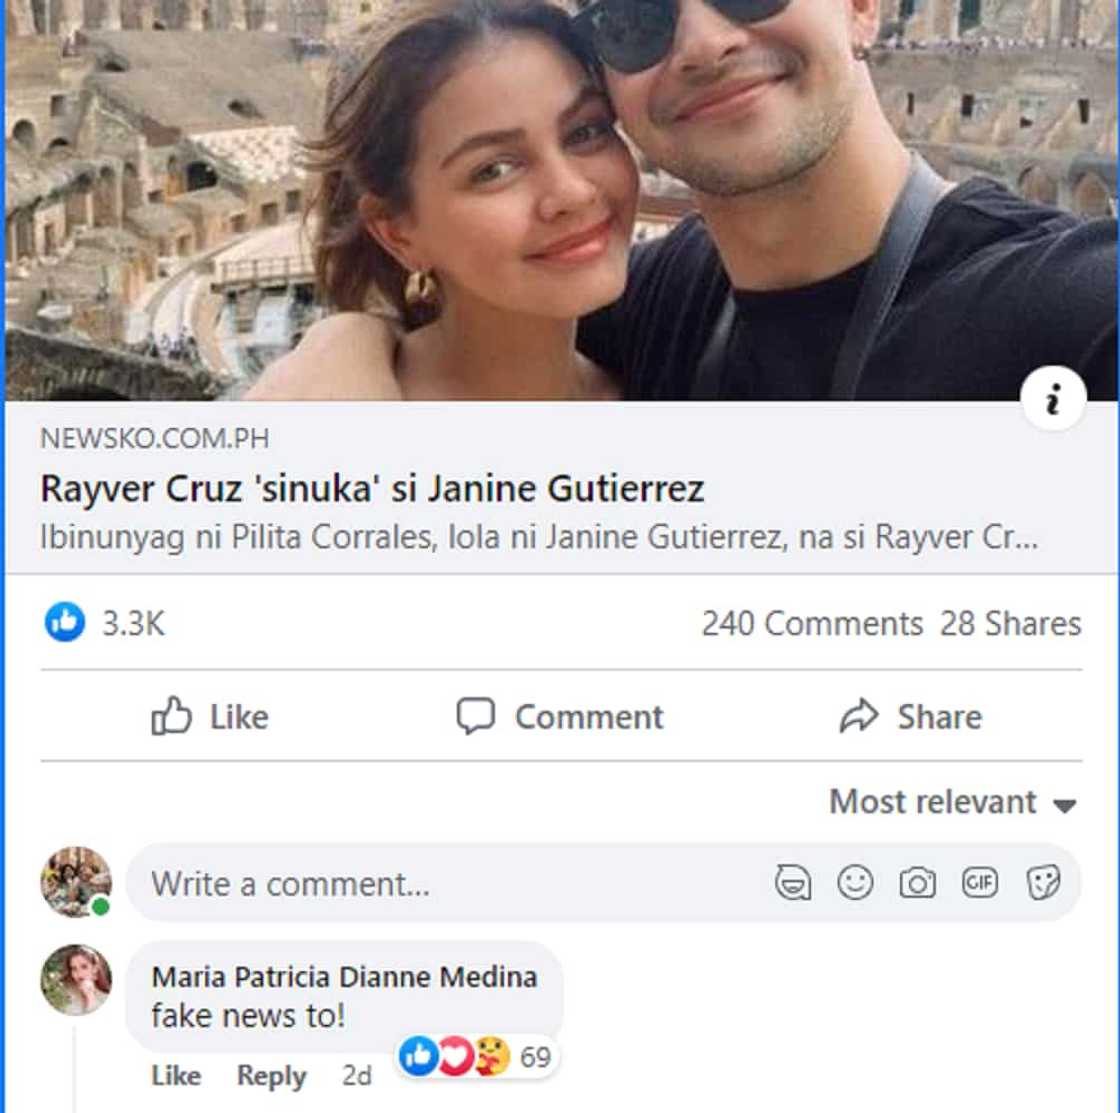Open the Most relevant sorting dropdown
The height and width of the screenshot is (1113, 1120).
pos(930,802)
